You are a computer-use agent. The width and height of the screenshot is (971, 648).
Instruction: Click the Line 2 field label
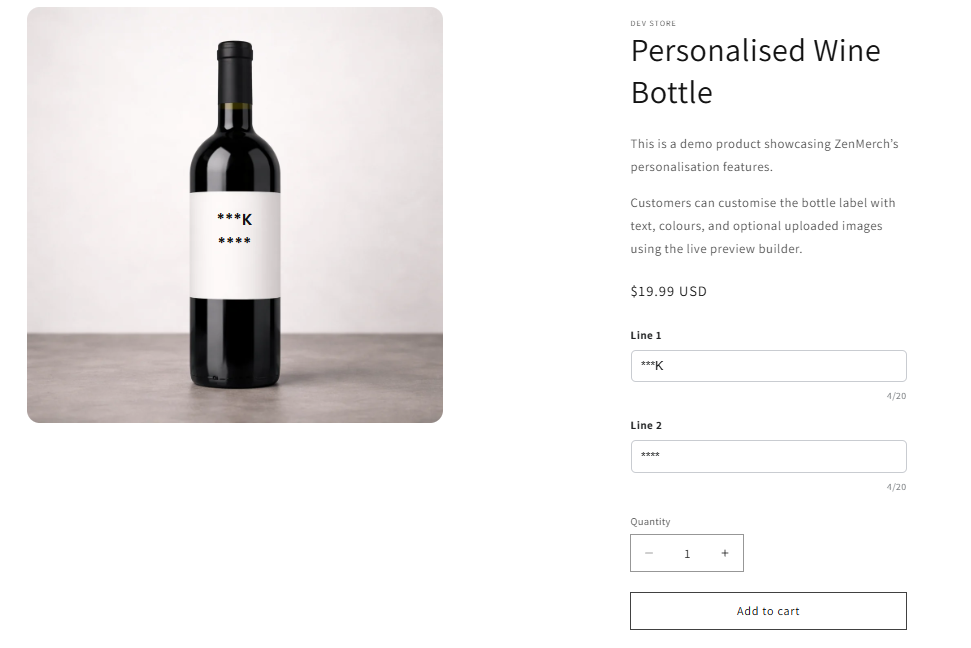pyautogui.click(x=646, y=425)
